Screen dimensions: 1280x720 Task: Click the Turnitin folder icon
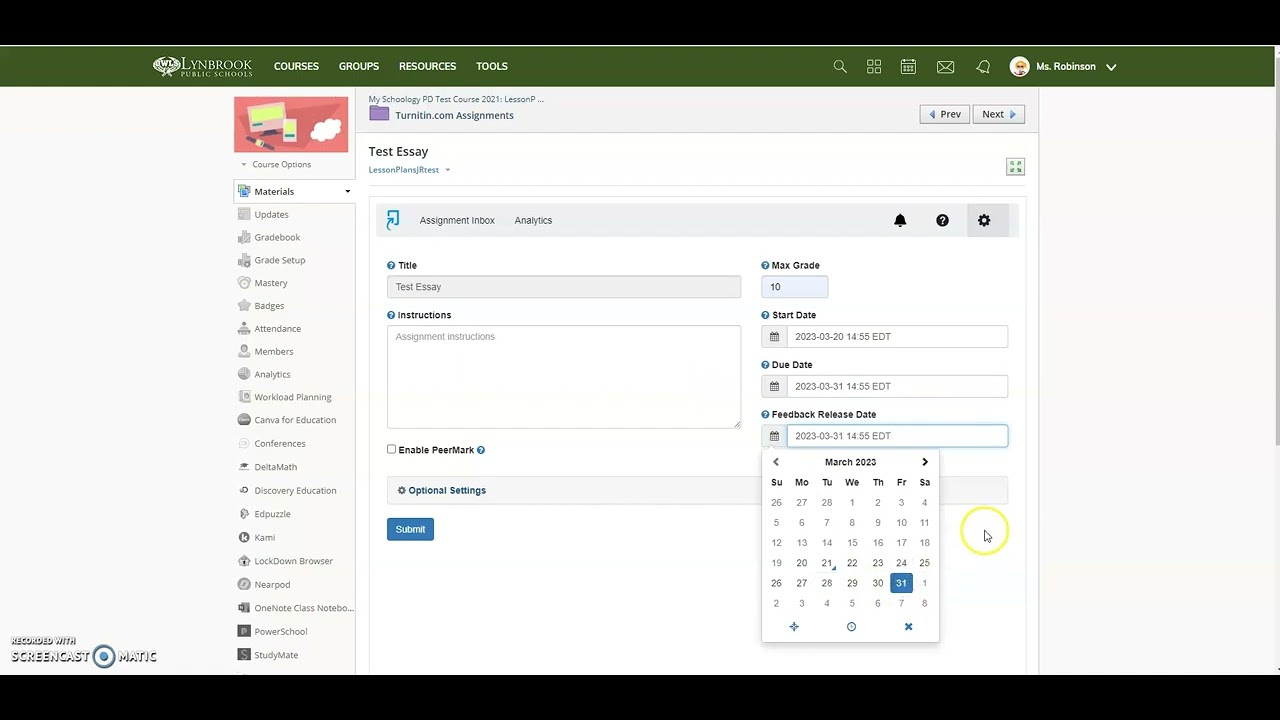(x=379, y=114)
